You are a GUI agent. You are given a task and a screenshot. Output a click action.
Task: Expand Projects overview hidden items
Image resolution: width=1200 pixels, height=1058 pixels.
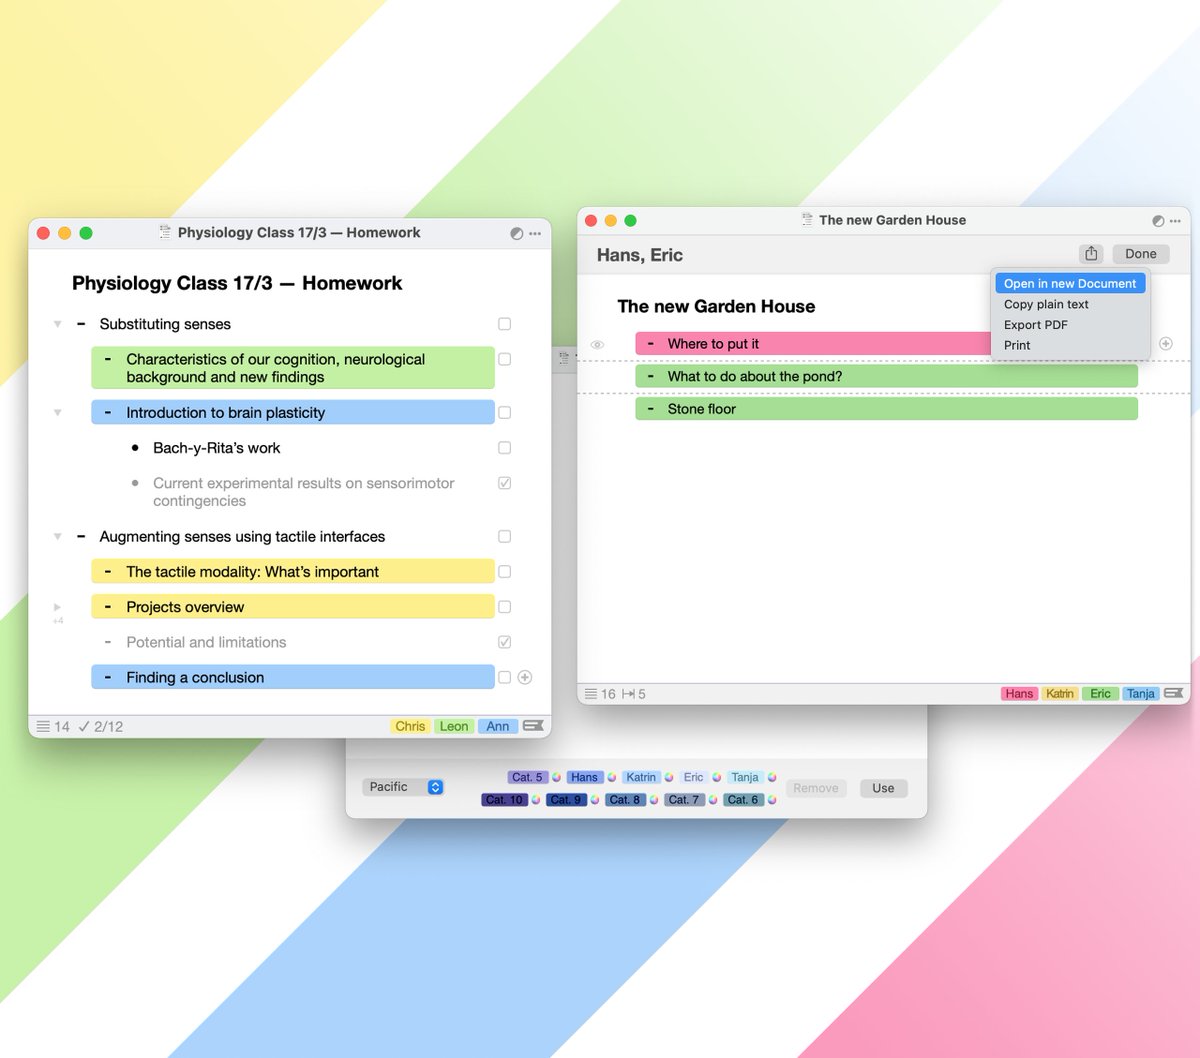coord(57,607)
